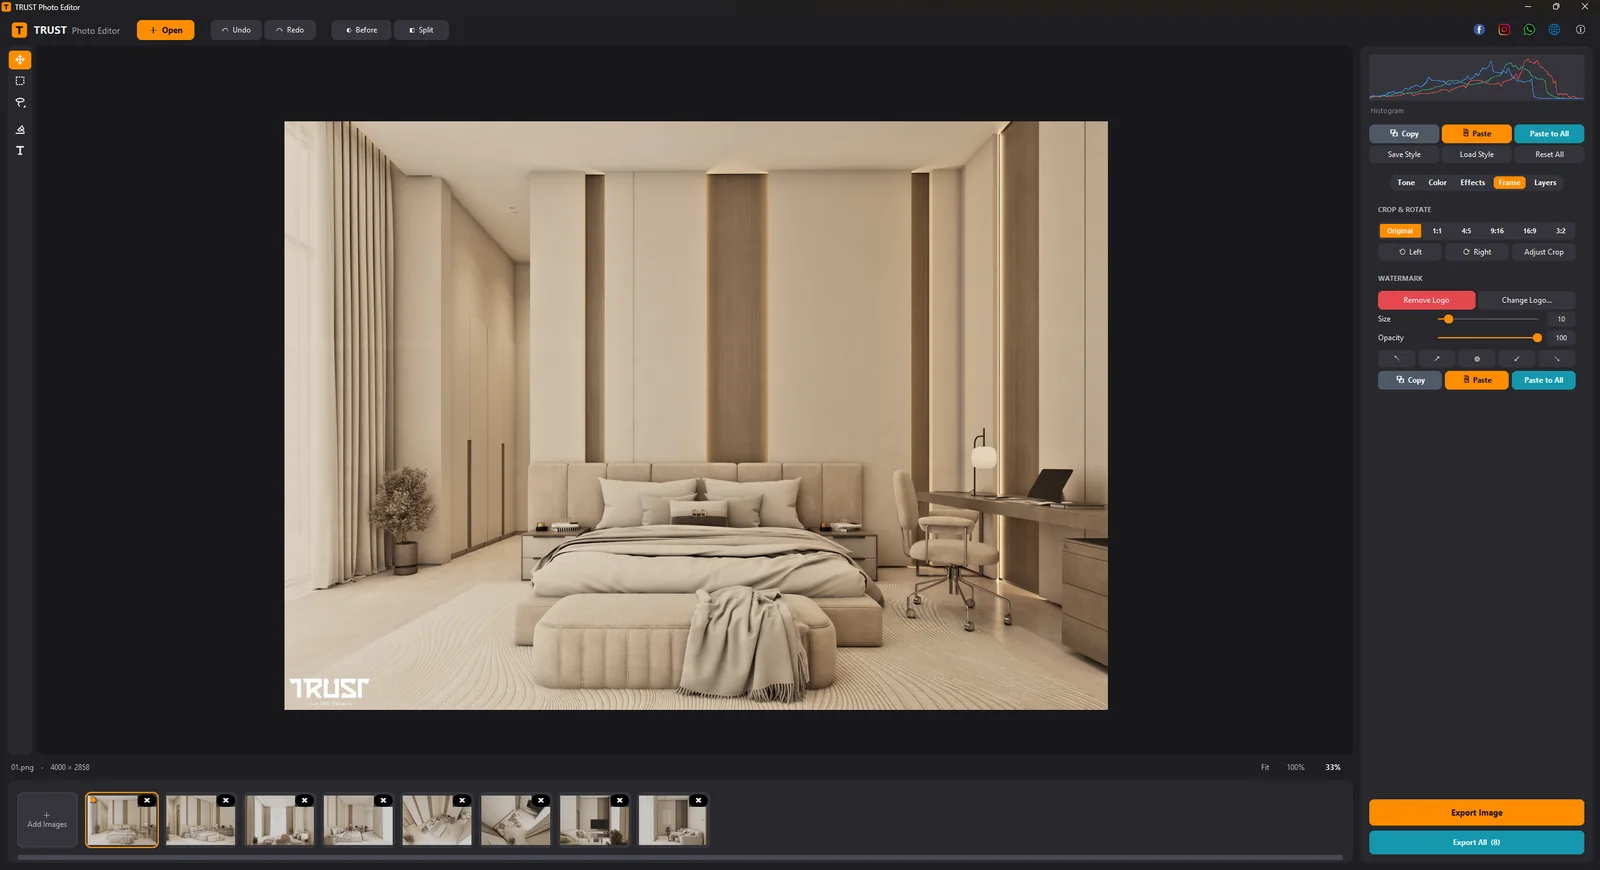Click the Add Images tile
The width and height of the screenshot is (1600, 870).
47,820
